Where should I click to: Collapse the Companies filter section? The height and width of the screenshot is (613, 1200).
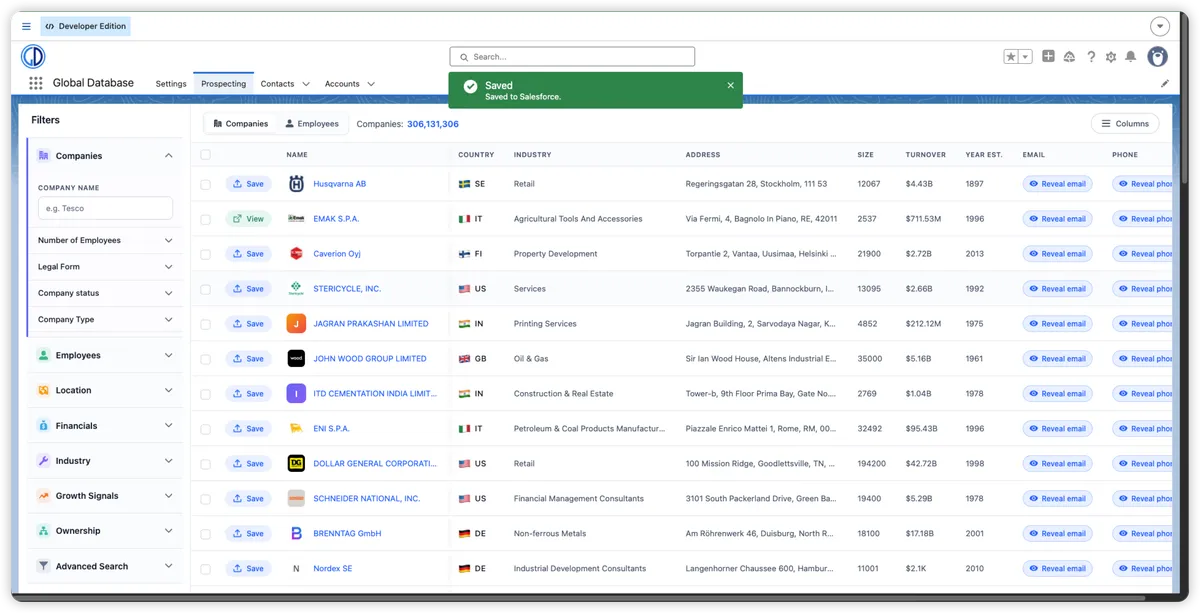click(168, 156)
